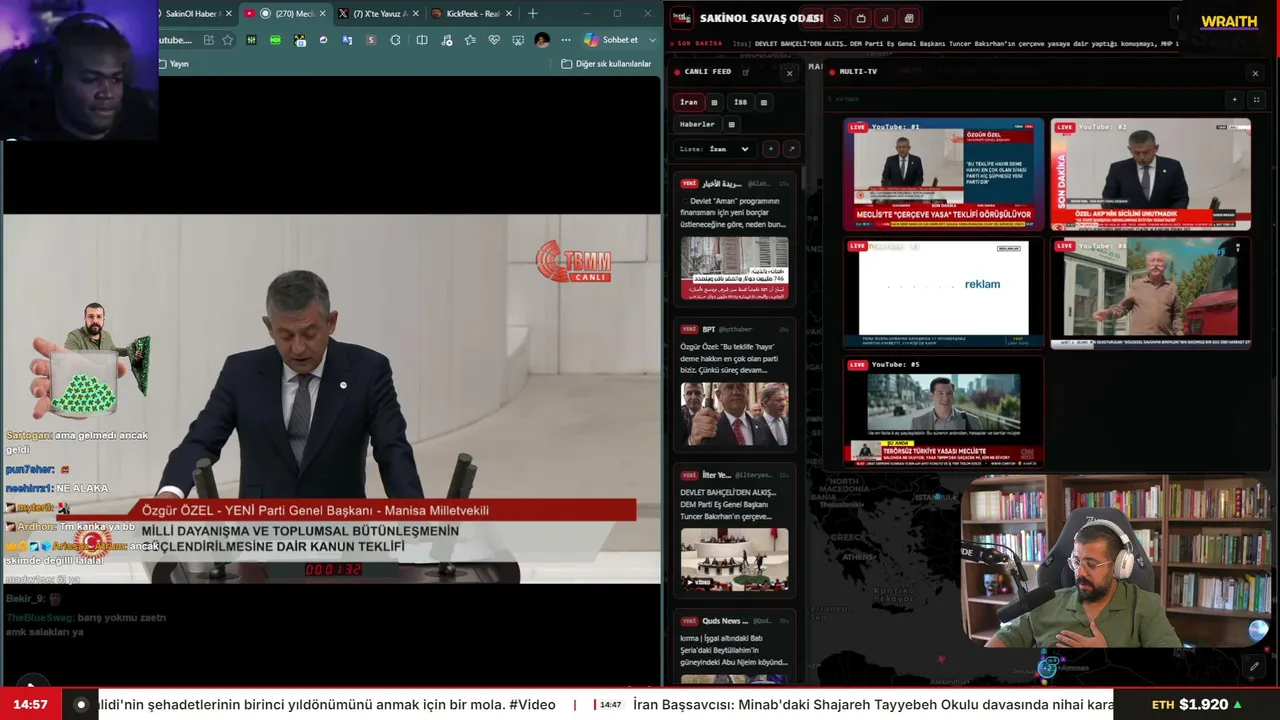
Task: Click the pencil edit icon on map
Action: point(1254,666)
